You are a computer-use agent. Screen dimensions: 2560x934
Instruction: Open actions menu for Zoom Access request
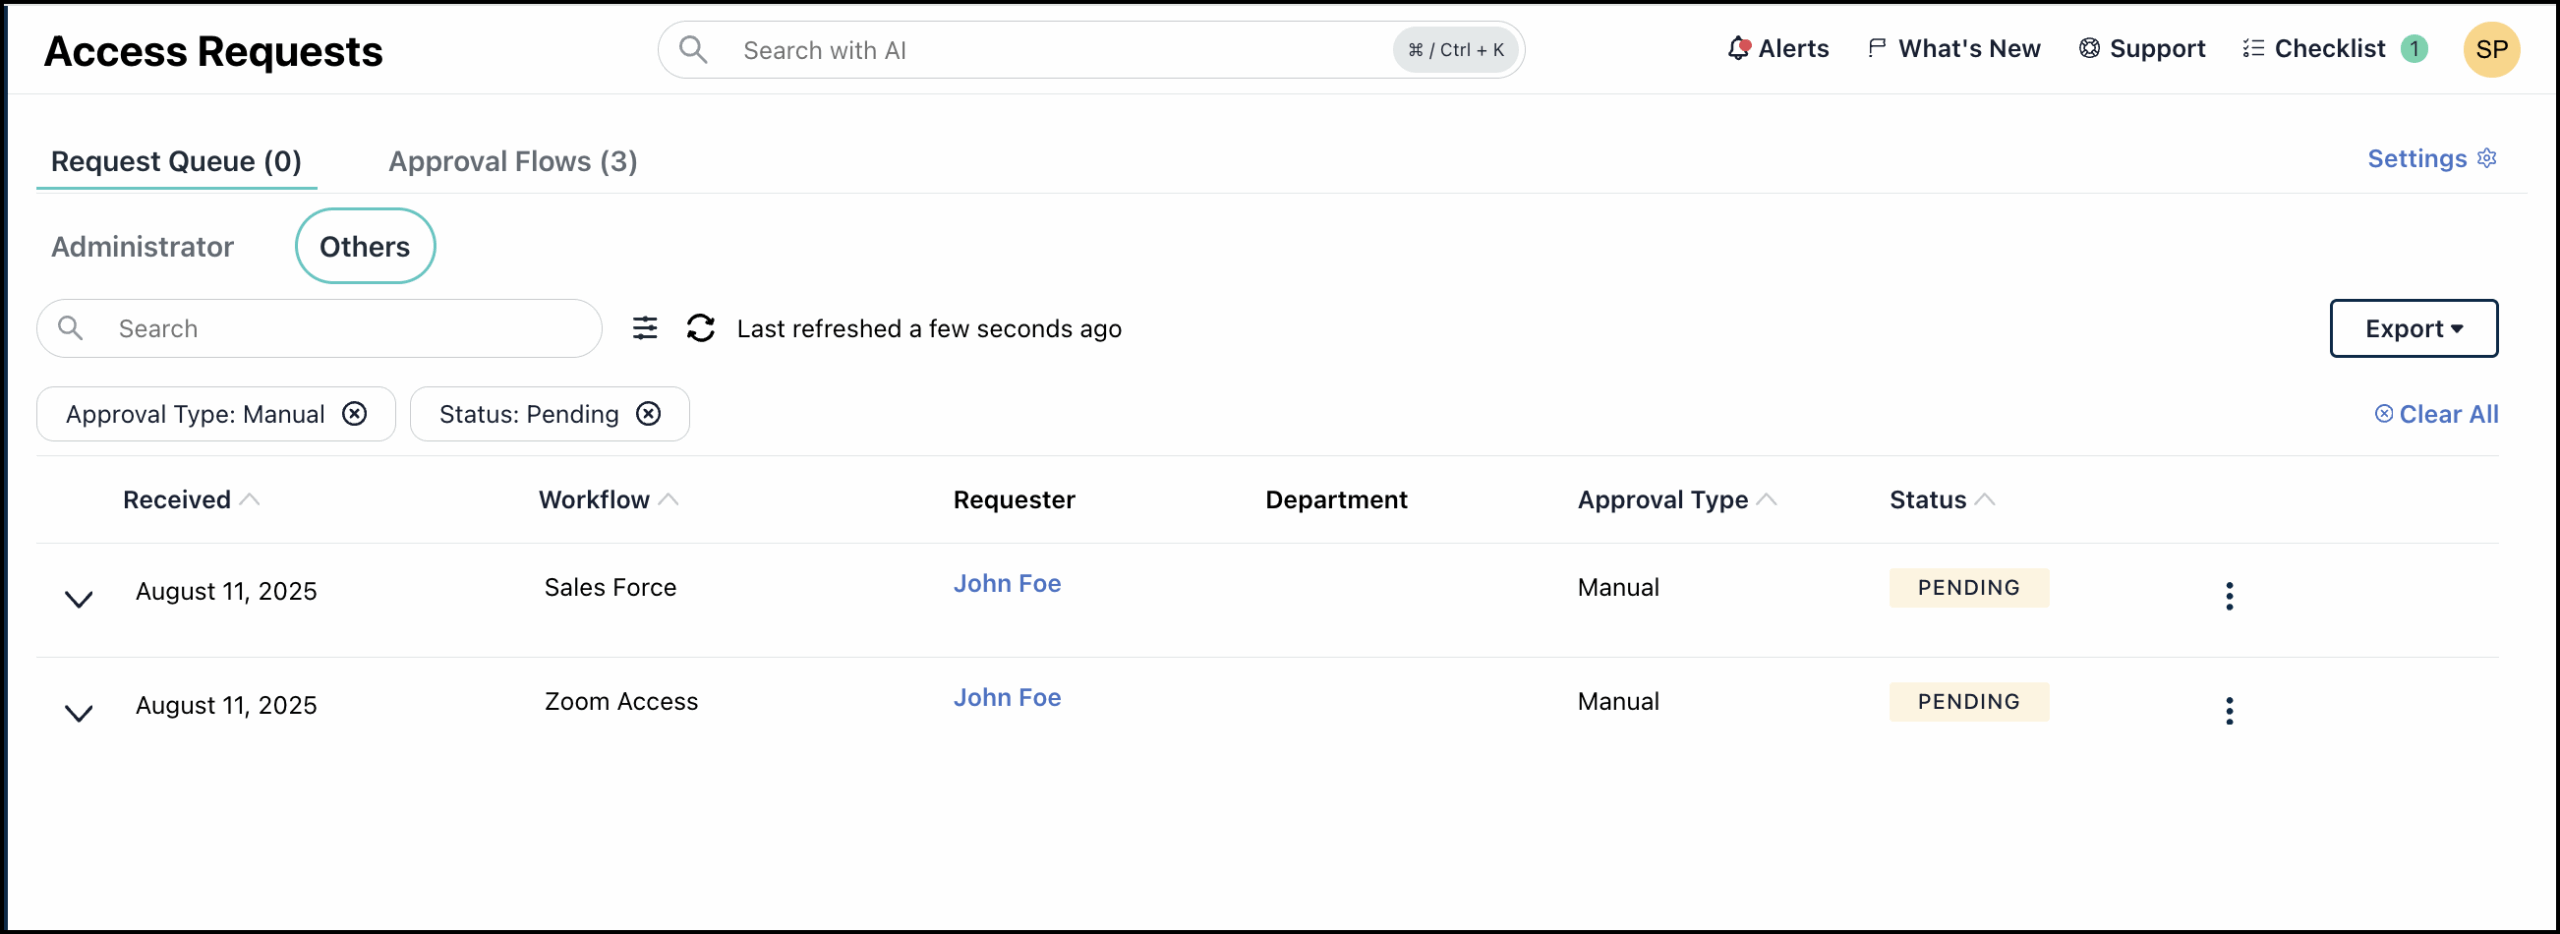point(2229,710)
